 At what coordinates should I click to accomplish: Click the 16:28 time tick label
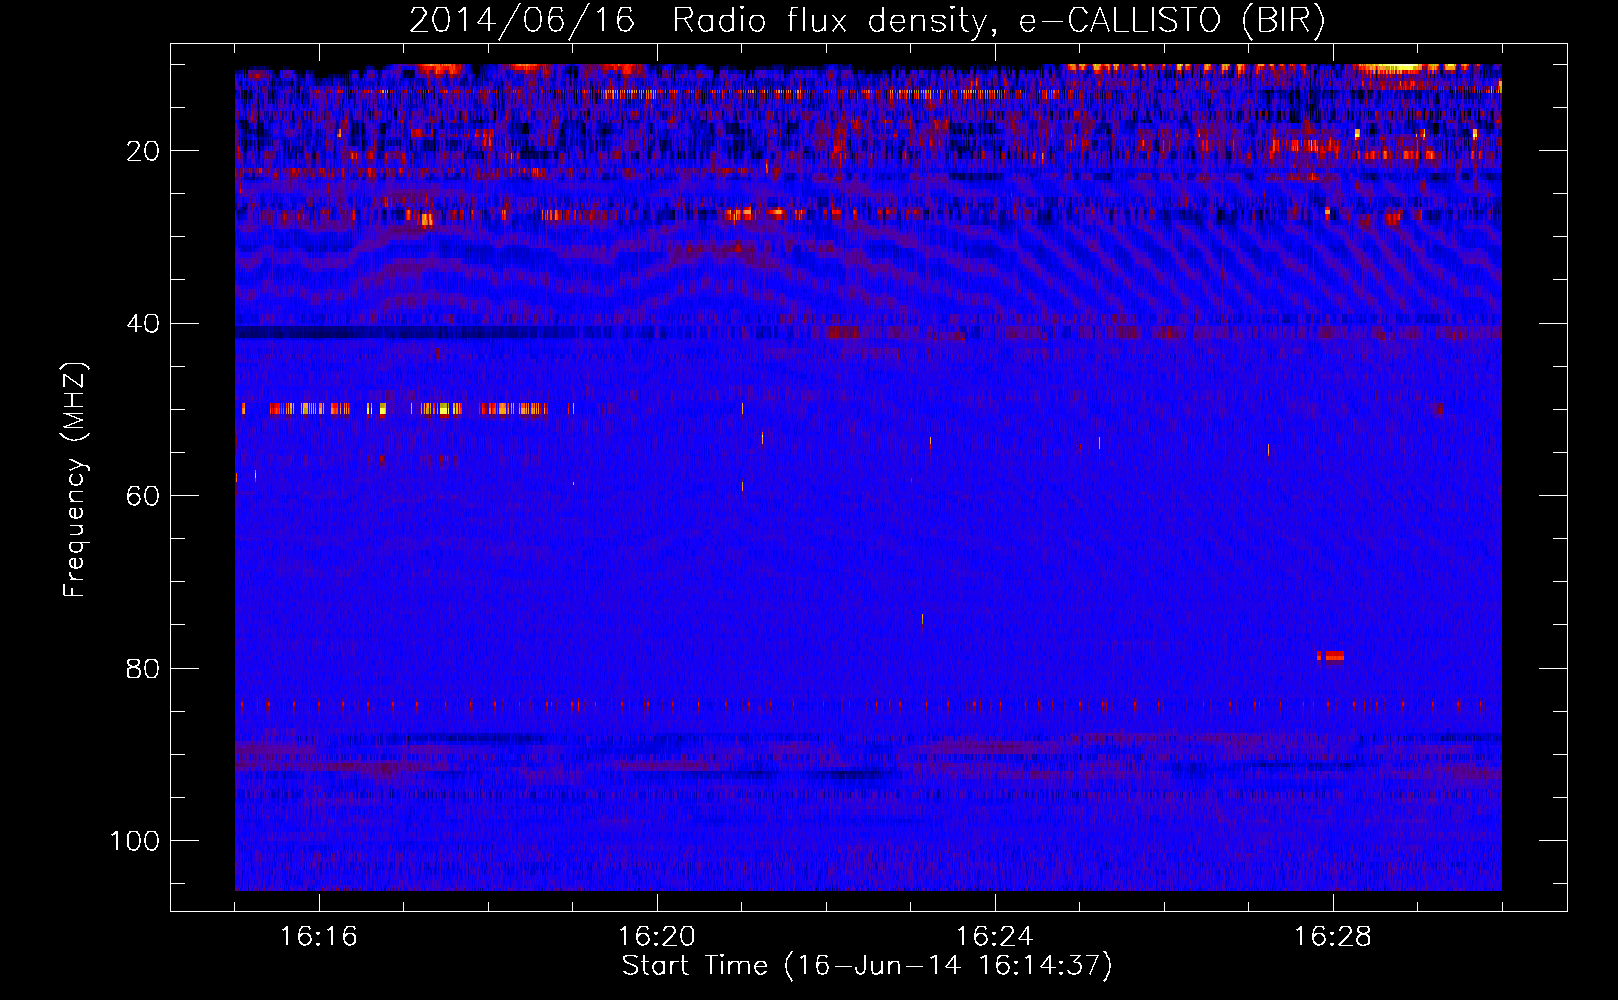coord(1333,936)
